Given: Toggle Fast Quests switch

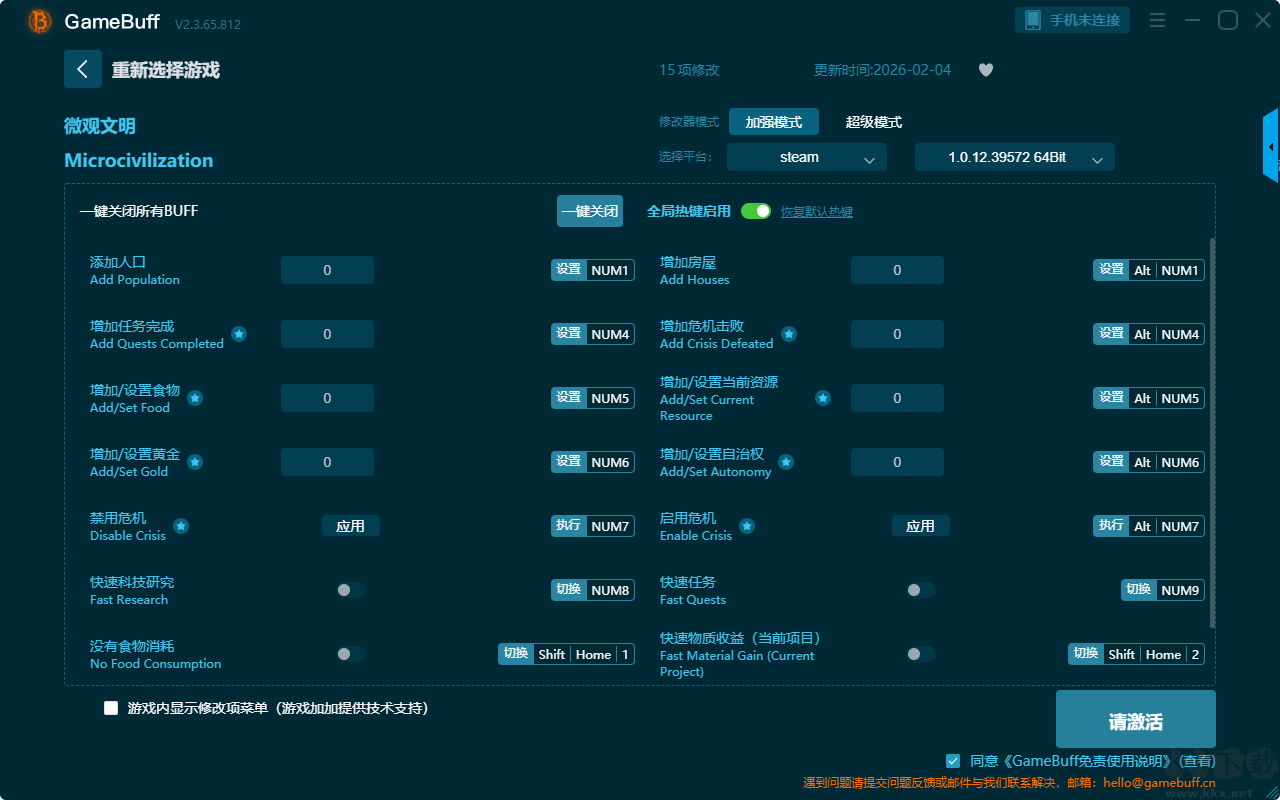Looking at the screenshot, I should pos(921,590).
